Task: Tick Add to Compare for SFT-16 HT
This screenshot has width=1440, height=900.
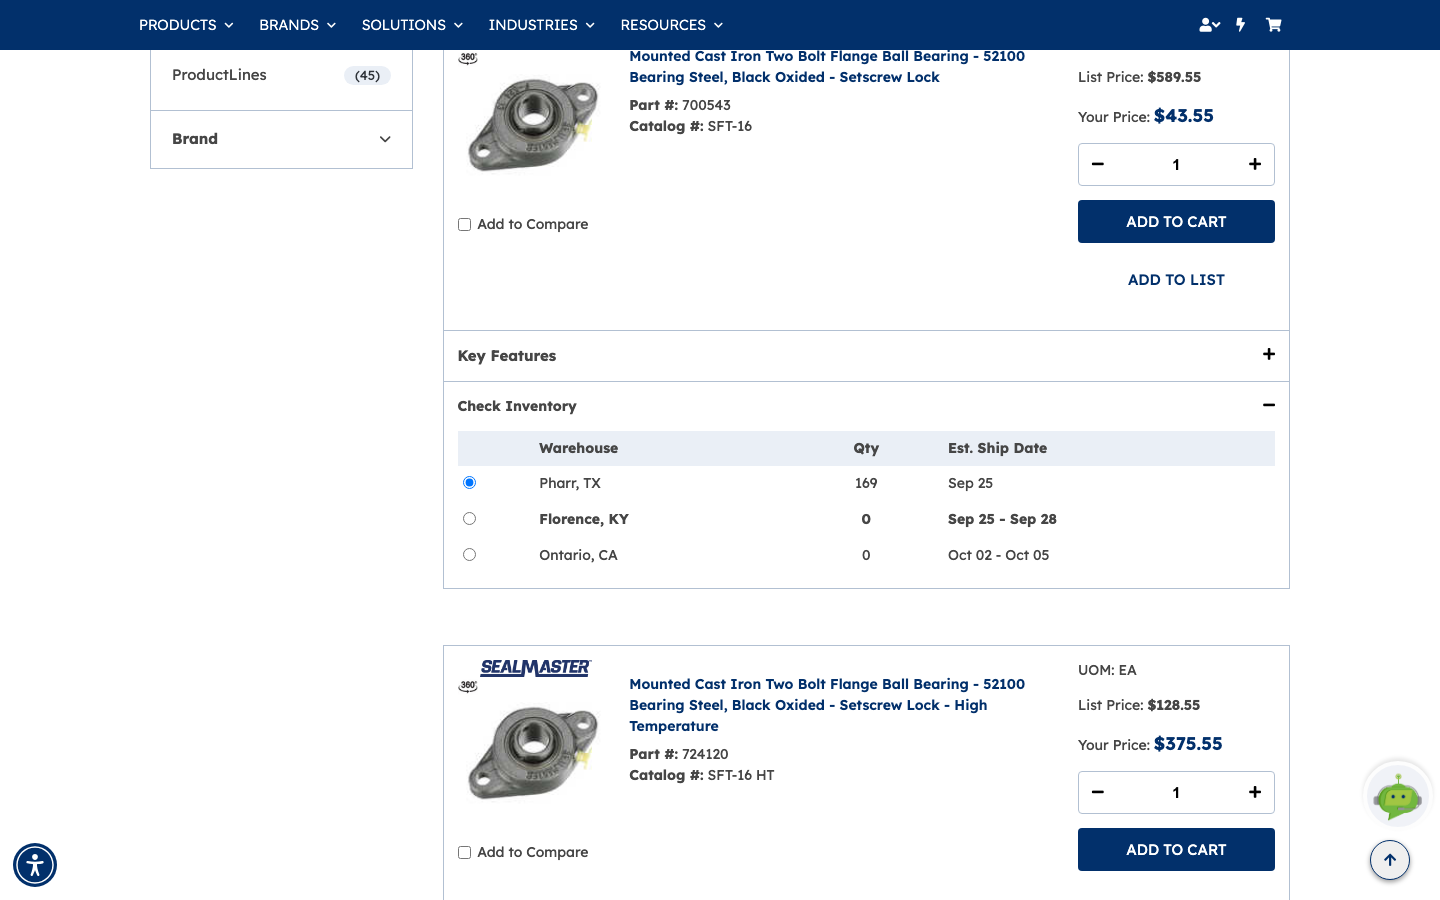Action: pos(464,852)
